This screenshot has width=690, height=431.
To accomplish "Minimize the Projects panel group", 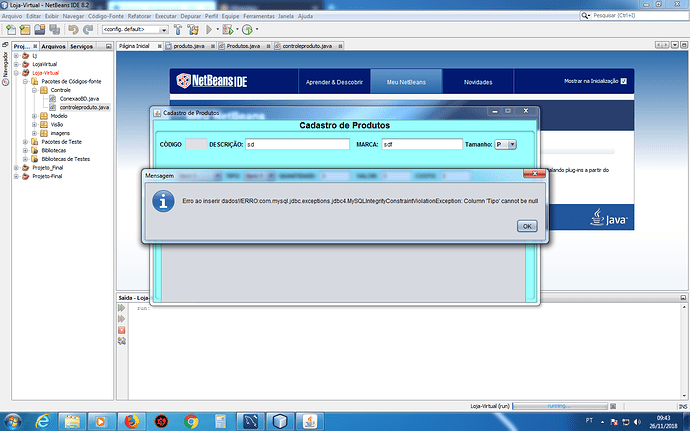I will coord(109,46).
